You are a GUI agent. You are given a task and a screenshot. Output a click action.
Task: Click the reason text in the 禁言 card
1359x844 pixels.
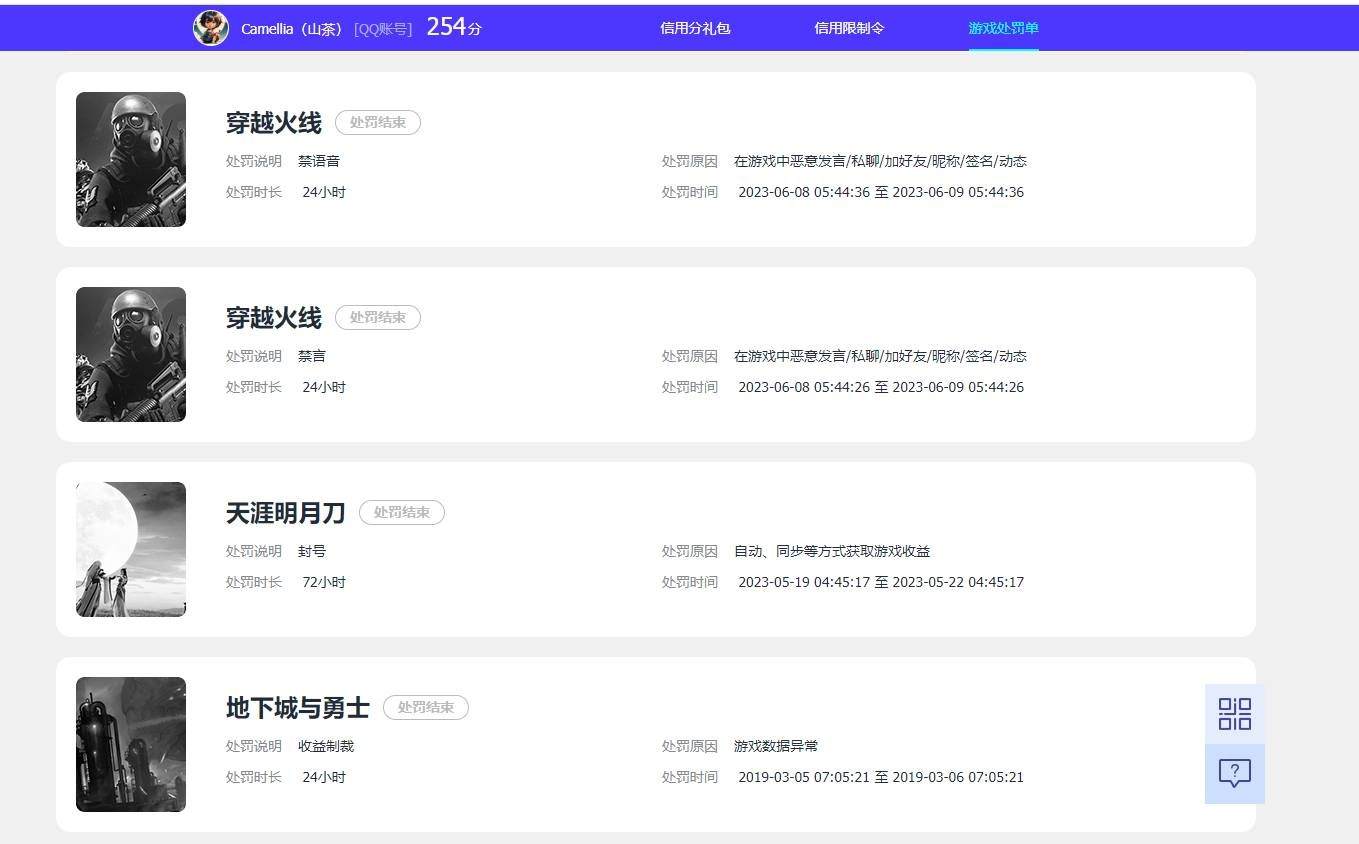(x=880, y=356)
